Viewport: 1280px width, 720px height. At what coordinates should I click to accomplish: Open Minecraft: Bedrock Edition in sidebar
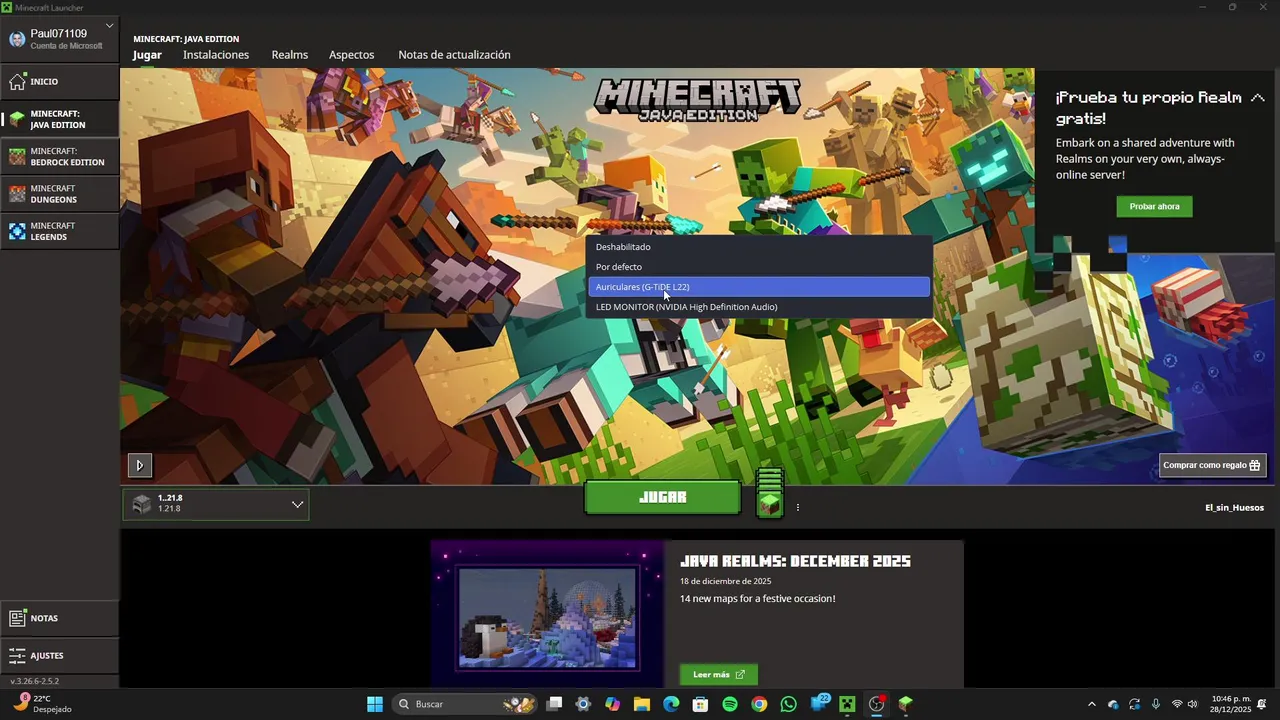click(60, 156)
